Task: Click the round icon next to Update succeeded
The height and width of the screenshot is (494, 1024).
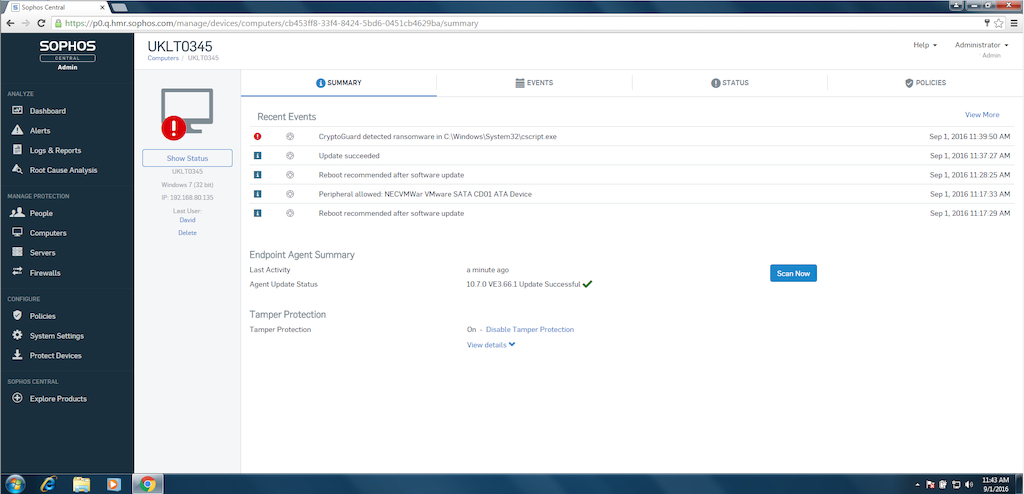Action: [x=290, y=156]
